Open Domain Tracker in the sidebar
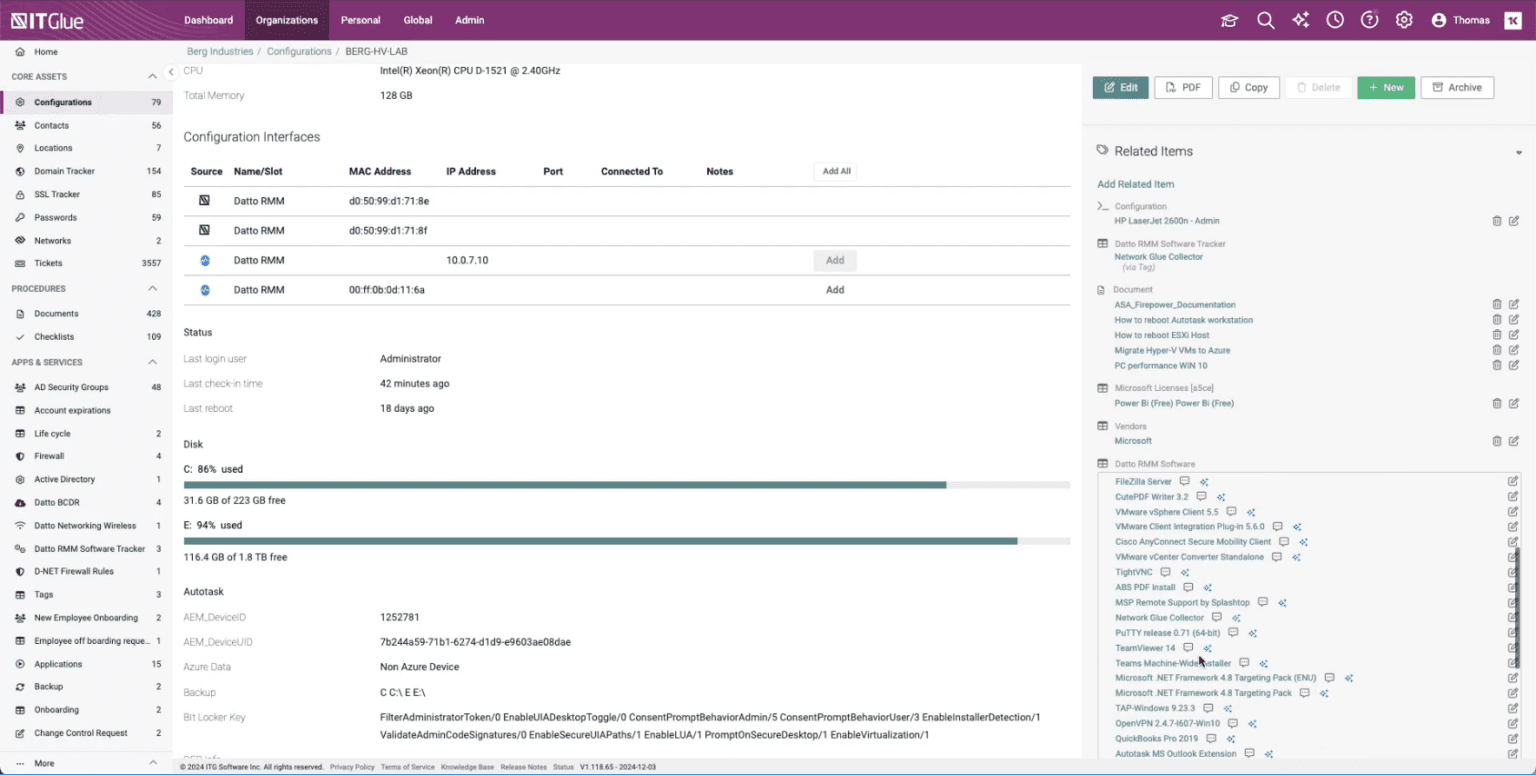The image size is (1536, 776). point(84,171)
